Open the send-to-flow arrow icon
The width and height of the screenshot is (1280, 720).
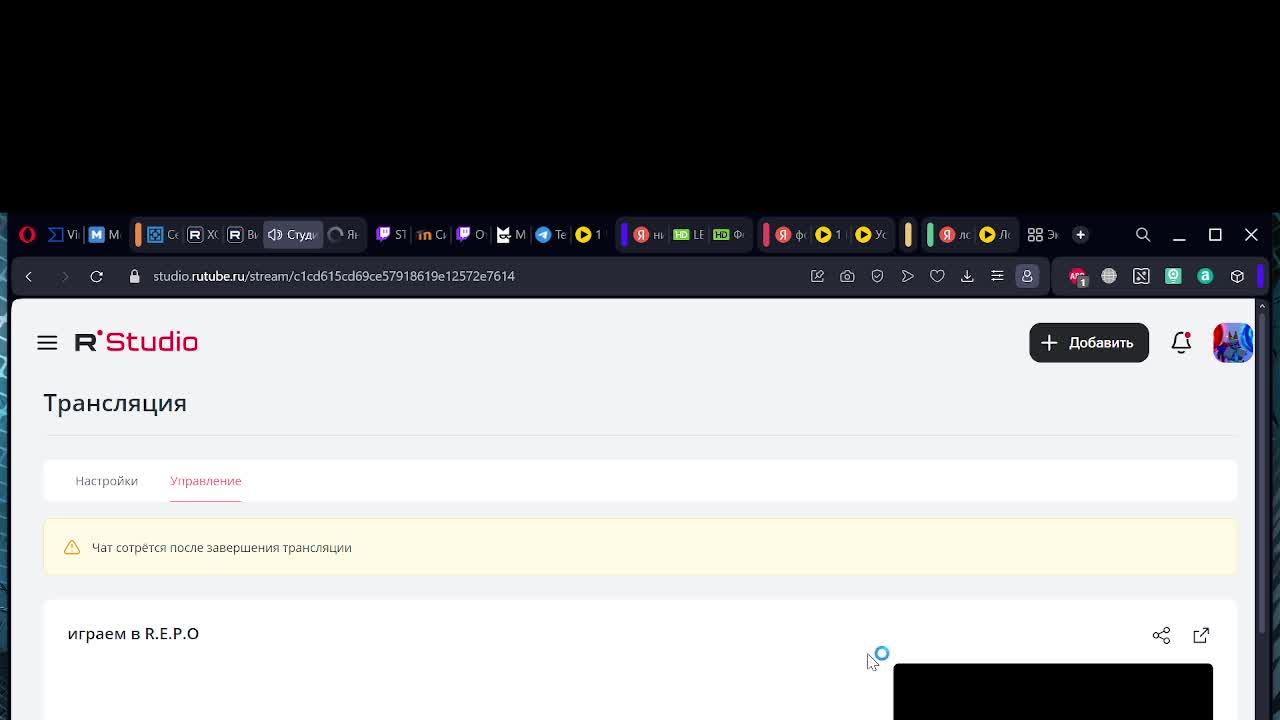[907, 276]
